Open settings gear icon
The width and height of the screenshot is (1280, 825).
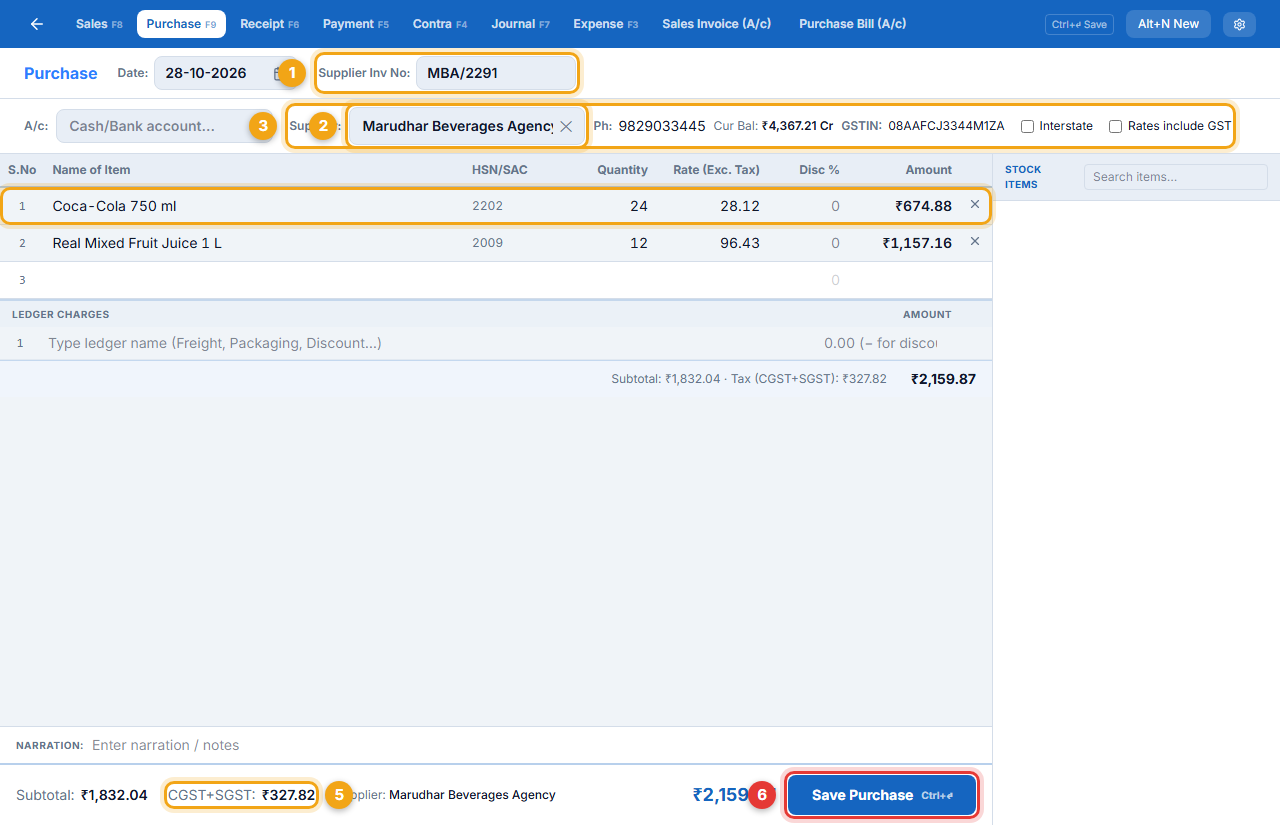tap(1239, 24)
